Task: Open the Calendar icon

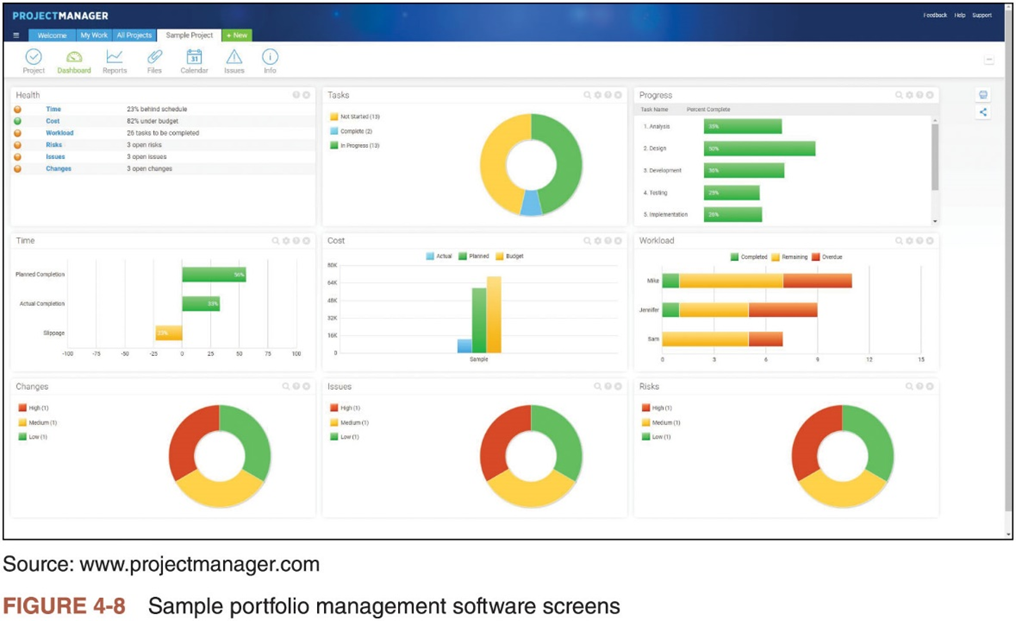Action: click(194, 58)
